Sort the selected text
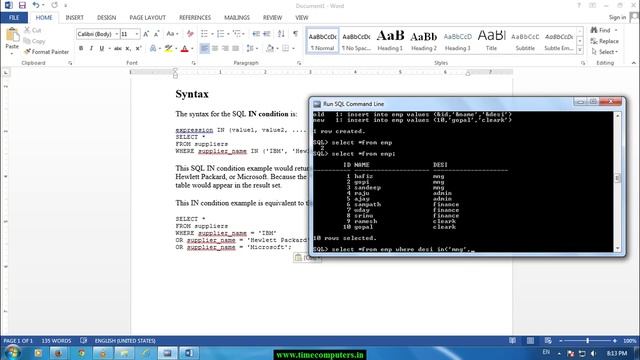This screenshot has width=640, height=360. tap(281, 34)
